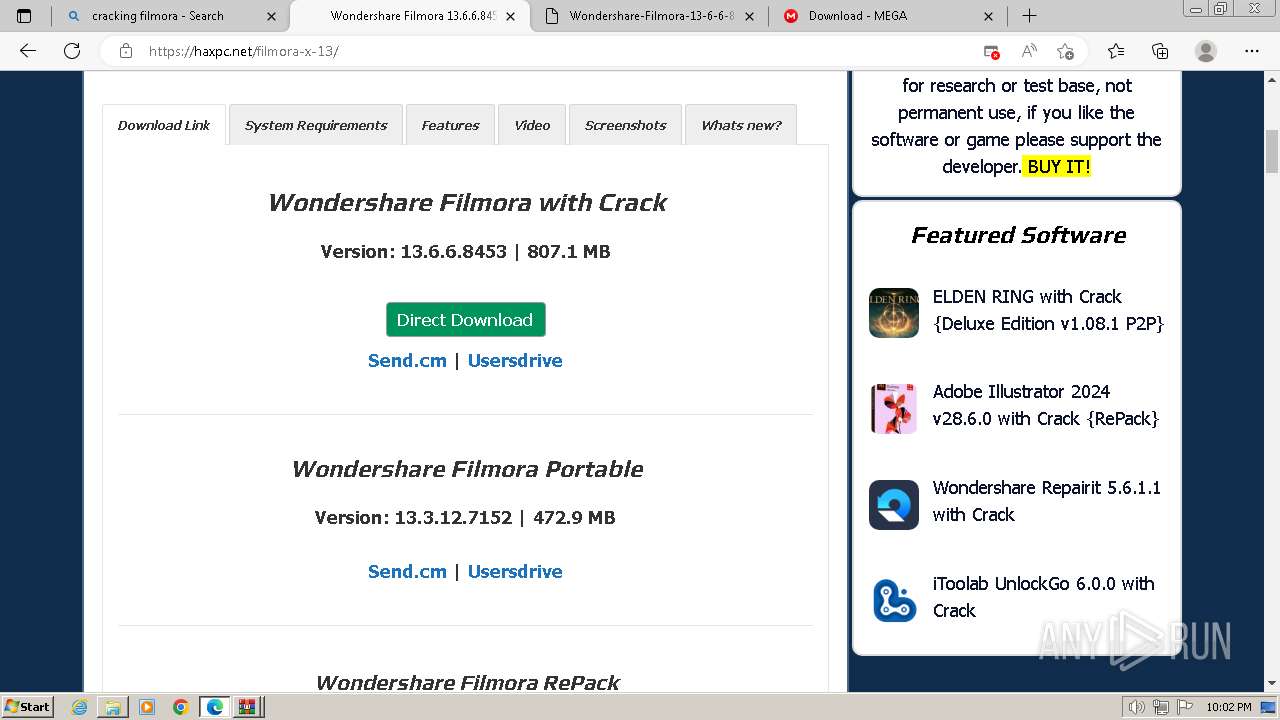Image resolution: width=1280 pixels, height=720 pixels.
Task: Click Usersdrive link under Filmora with Crack
Action: tap(515, 361)
